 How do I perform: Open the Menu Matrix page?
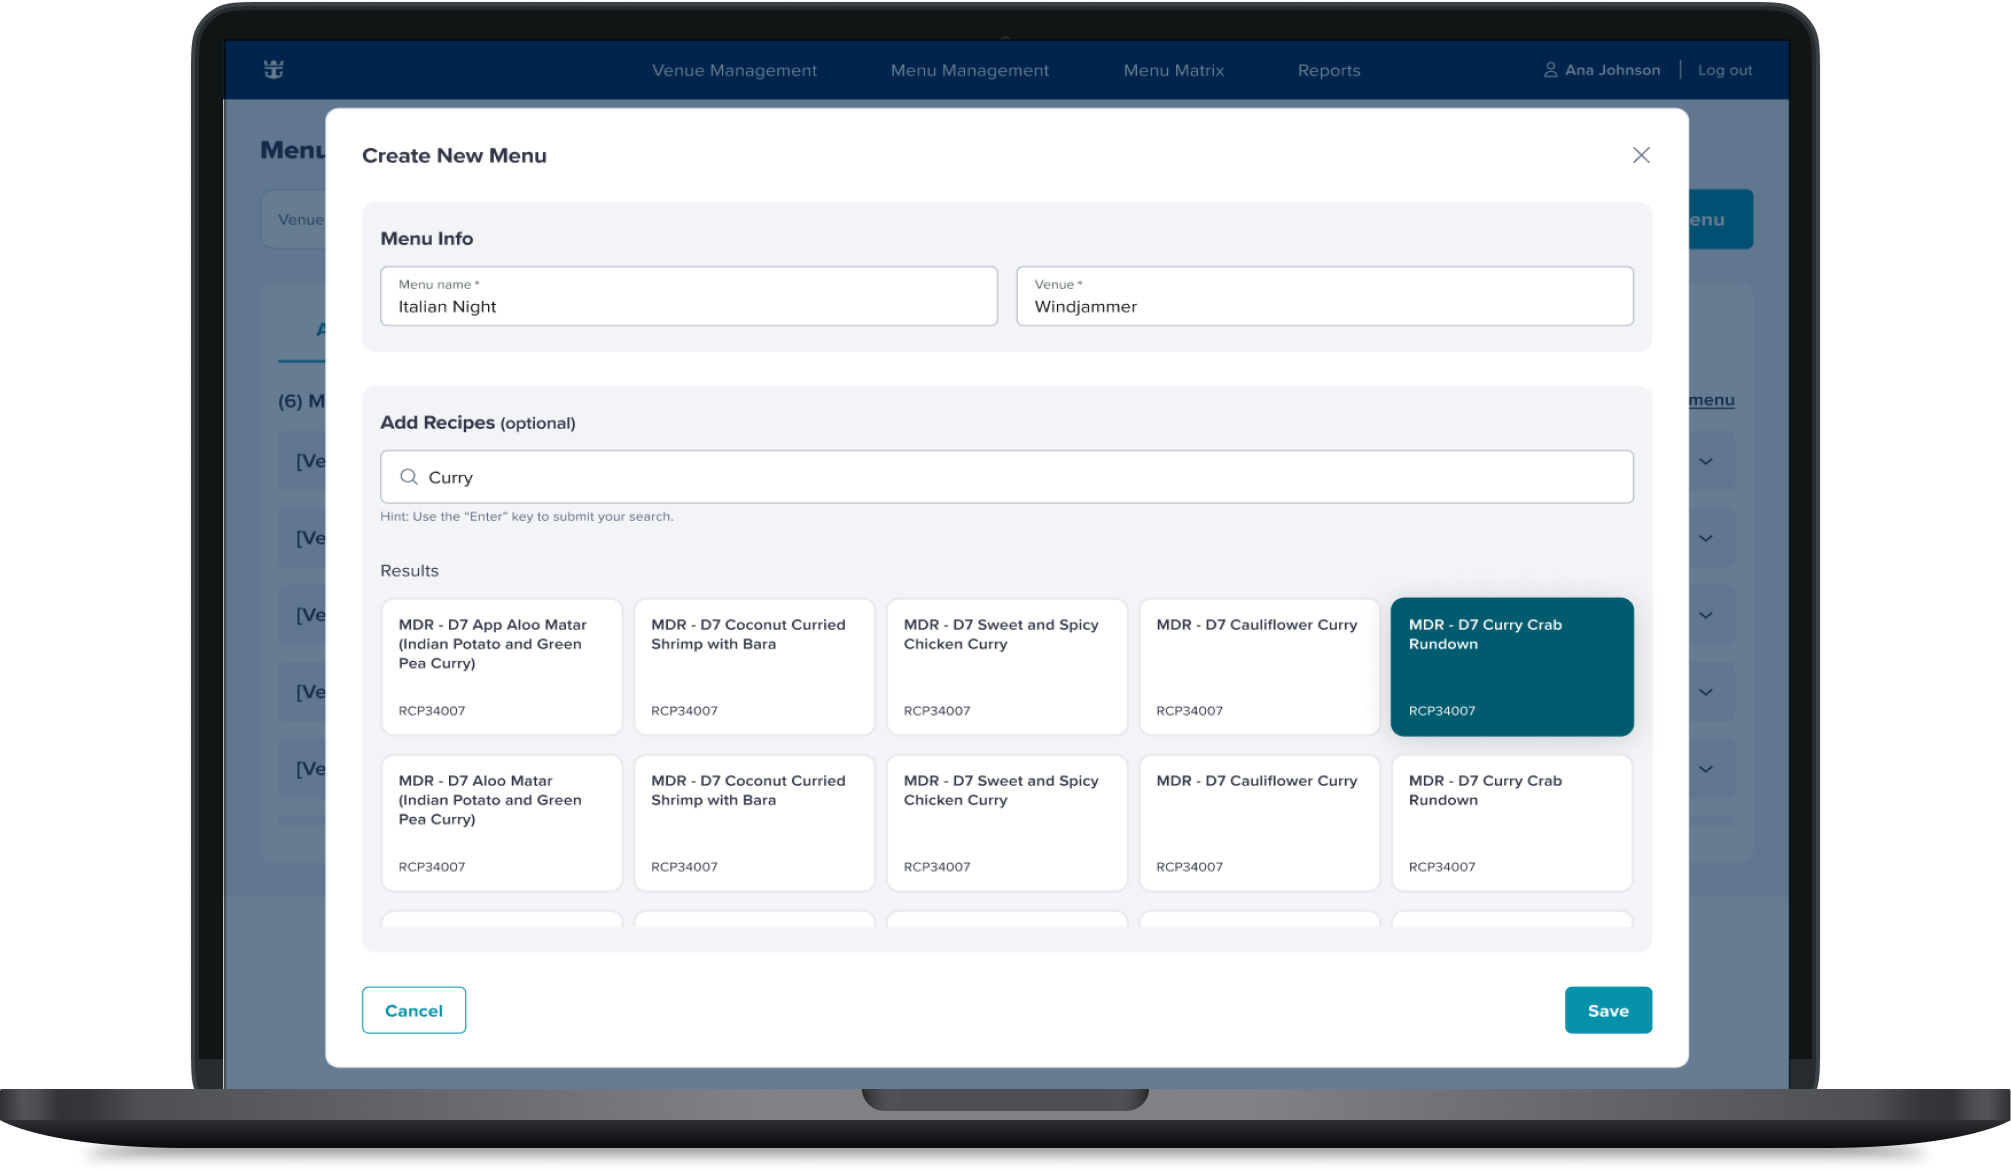pos(1173,70)
